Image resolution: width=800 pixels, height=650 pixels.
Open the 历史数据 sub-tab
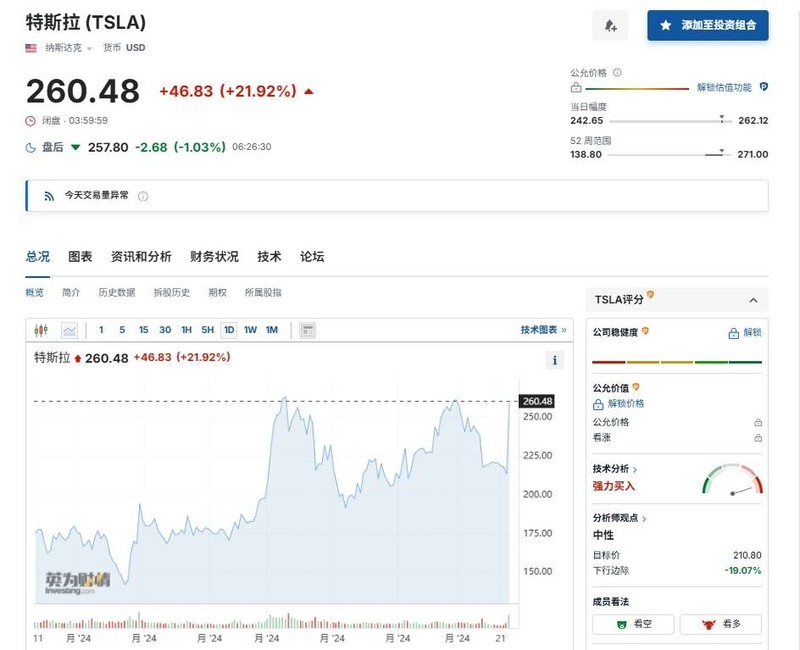[x=116, y=293]
